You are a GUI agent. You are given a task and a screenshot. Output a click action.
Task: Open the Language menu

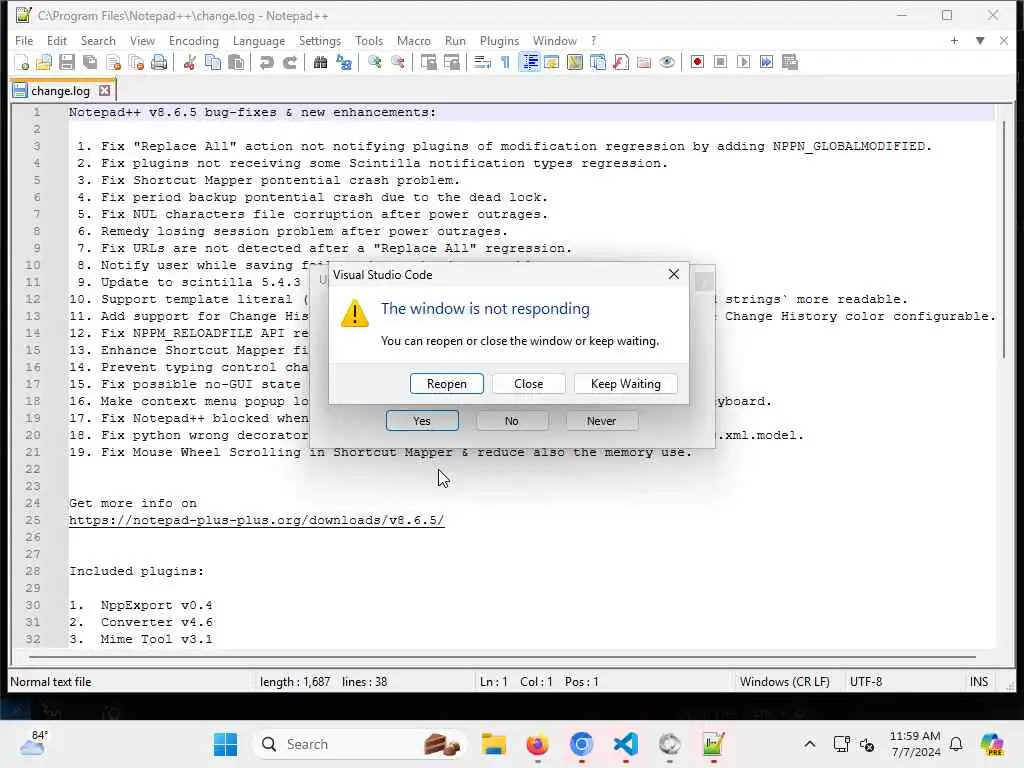tap(259, 40)
